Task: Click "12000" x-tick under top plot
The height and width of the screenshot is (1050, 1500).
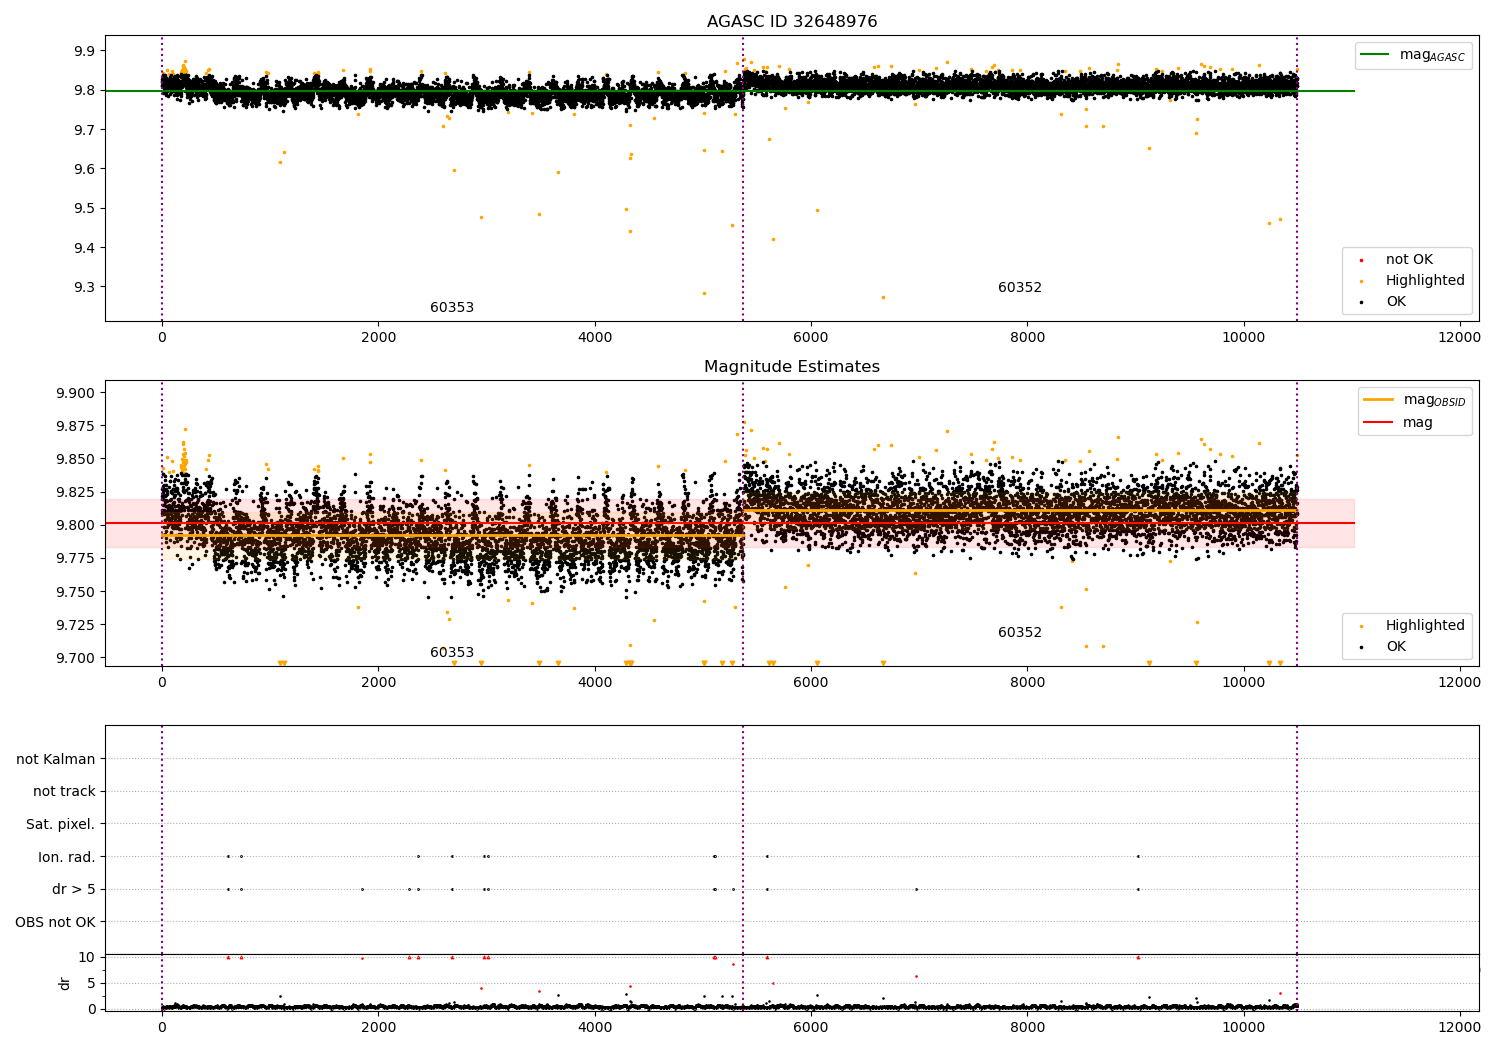Action: tap(1459, 338)
